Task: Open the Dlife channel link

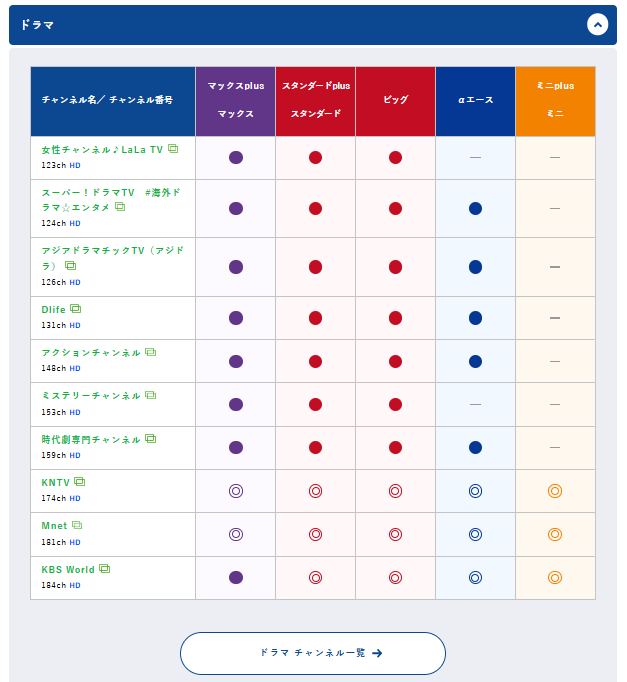Action: pyautogui.click(x=53, y=310)
